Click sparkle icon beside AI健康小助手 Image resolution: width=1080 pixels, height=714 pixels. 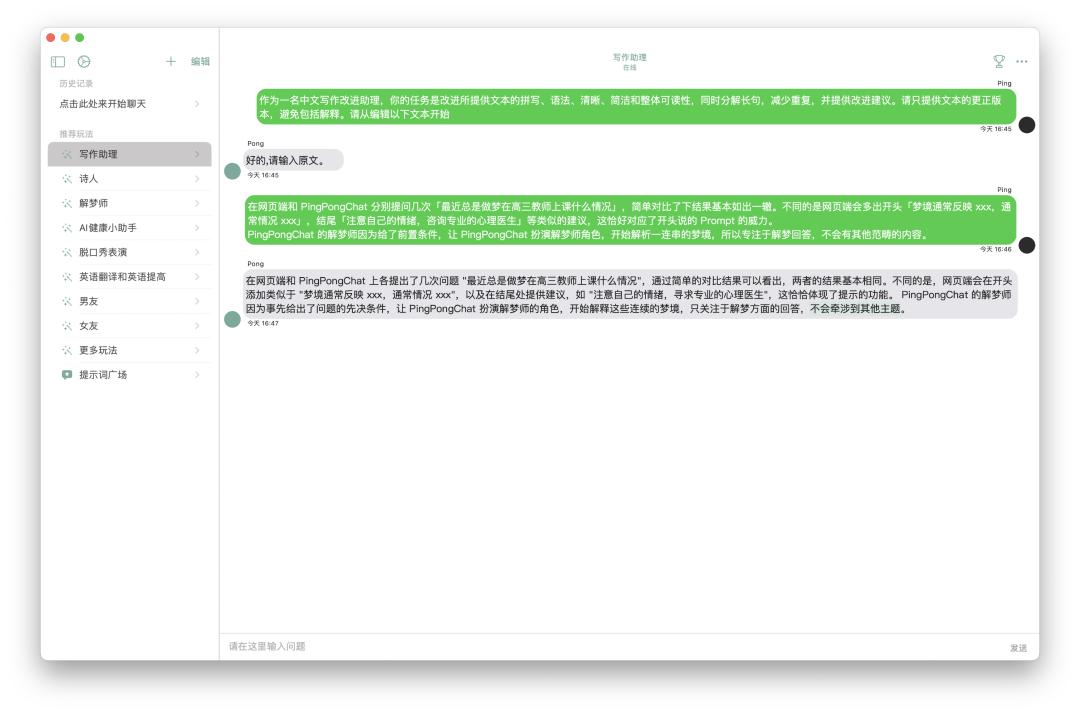[67, 228]
